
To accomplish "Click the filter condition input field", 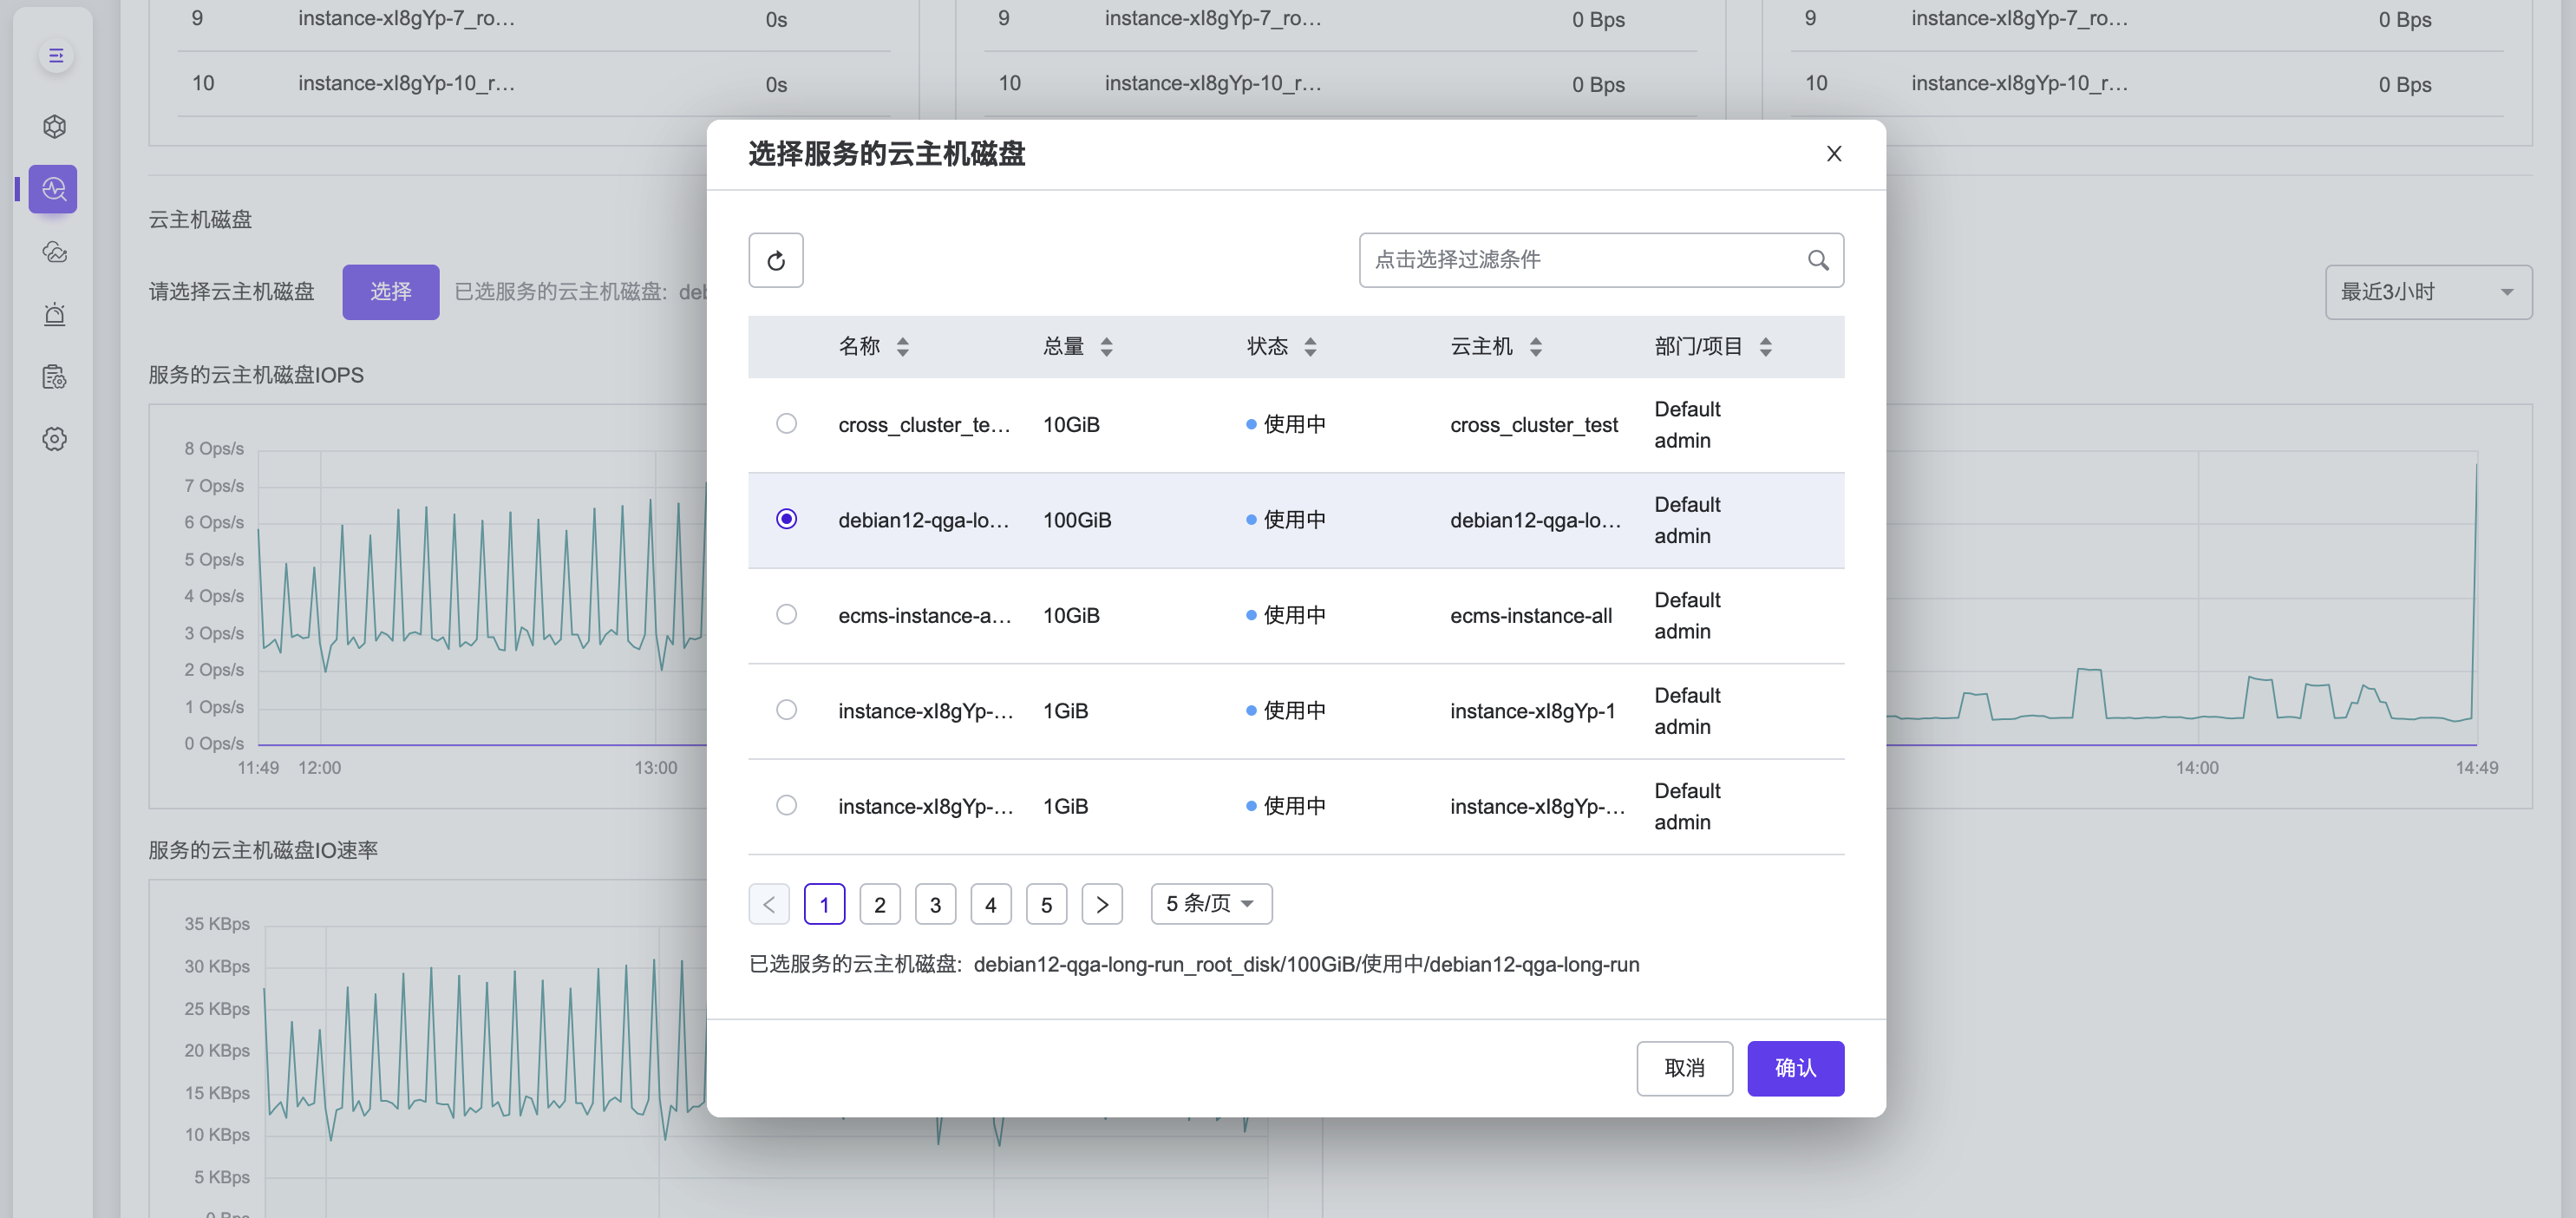I will [1601, 260].
